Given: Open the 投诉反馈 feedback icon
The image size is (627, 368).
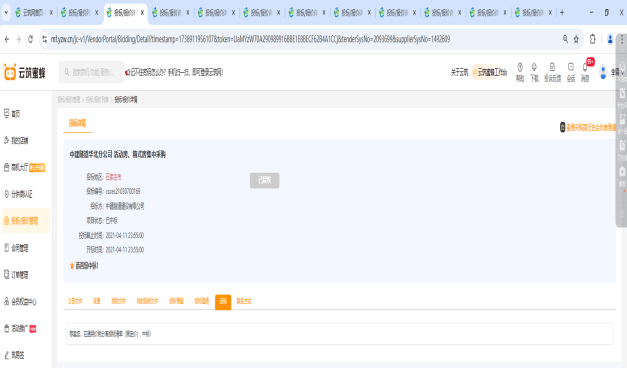Looking at the screenshot, I should tap(552, 72).
